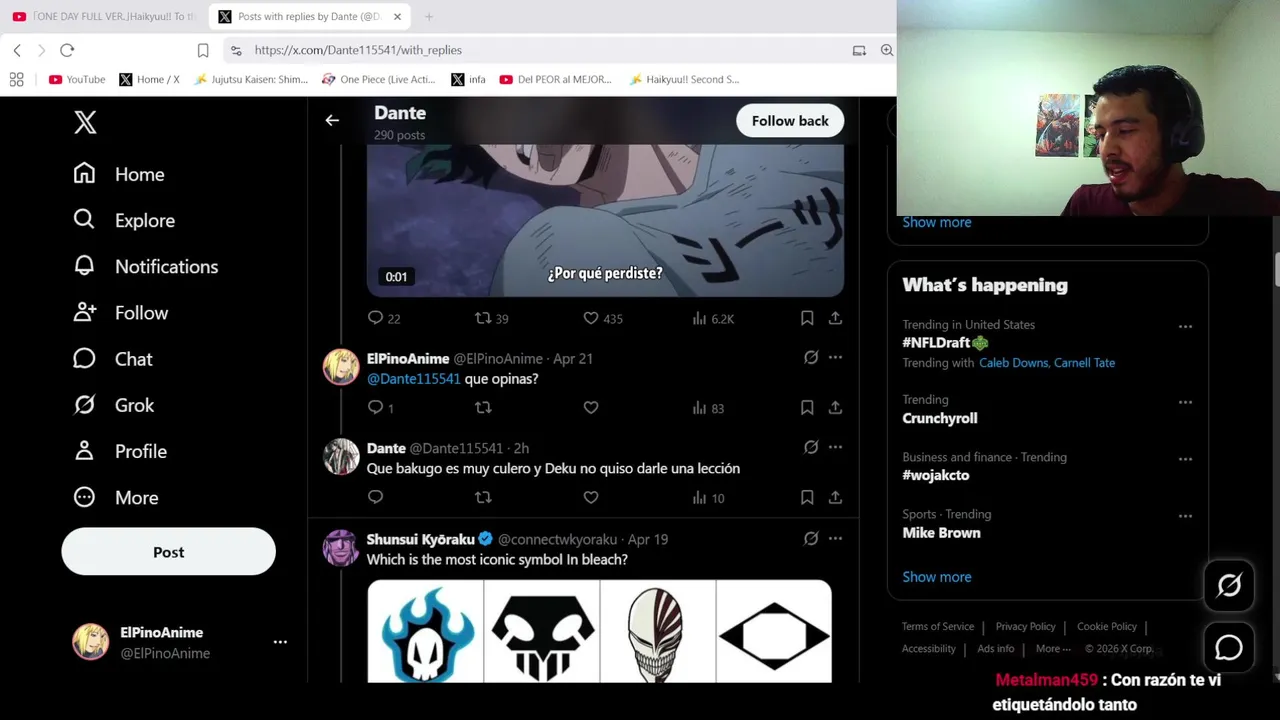Screen dimensions: 1280x720
Task: Open the Terms of Service link
Action: pyautogui.click(x=938, y=626)
